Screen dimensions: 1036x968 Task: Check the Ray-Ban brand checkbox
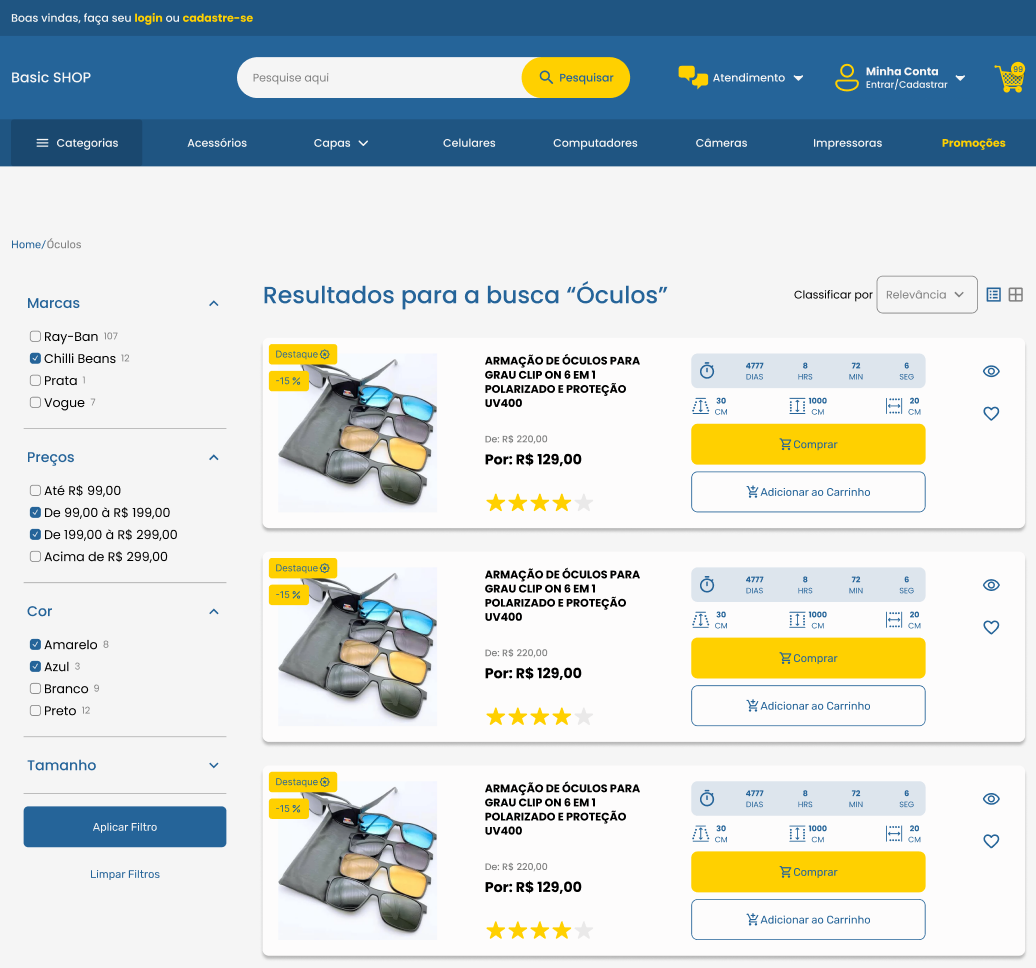coord(36,337)
